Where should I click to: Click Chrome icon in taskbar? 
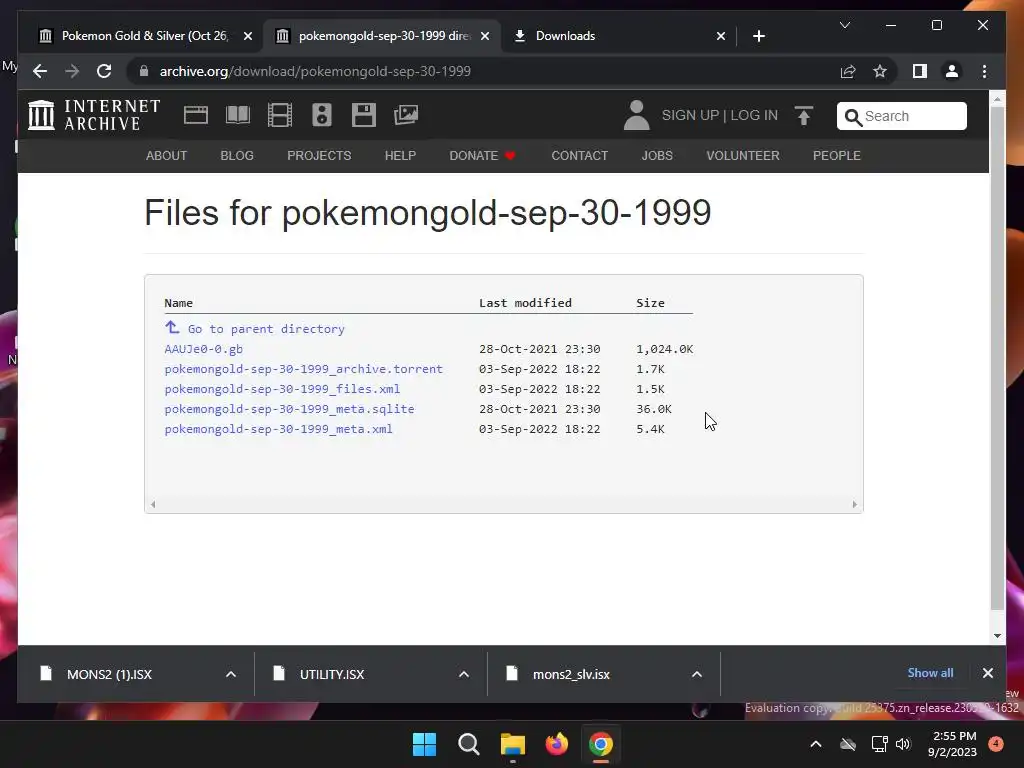pos(601,744)
